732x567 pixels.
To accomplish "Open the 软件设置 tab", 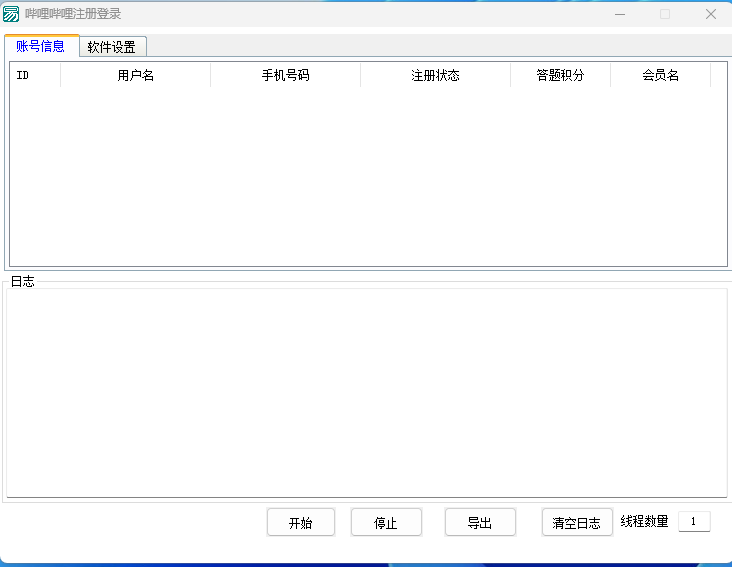I will point(112,47).
